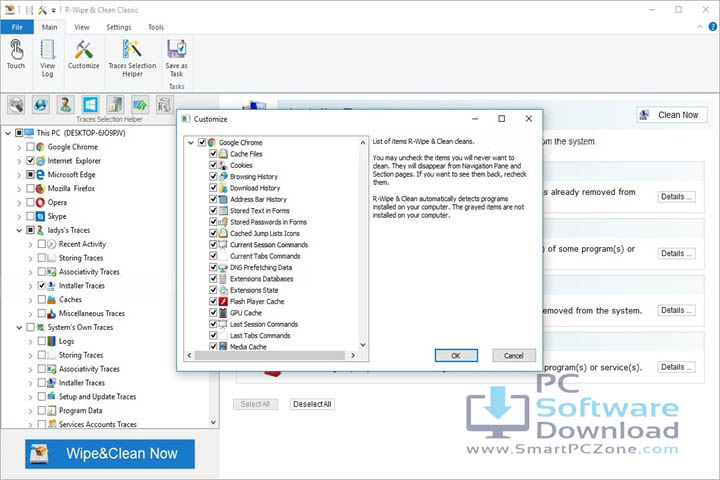720x480 pixels.
Task: Click the Deselect All button
Action: 312,404
